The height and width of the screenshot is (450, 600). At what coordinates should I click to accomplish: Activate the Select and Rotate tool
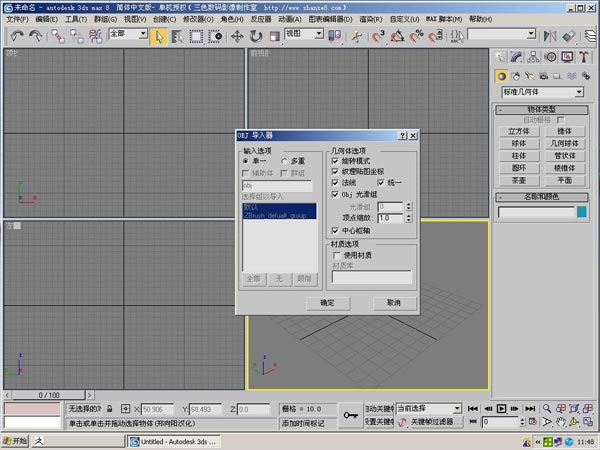point(256,37)
